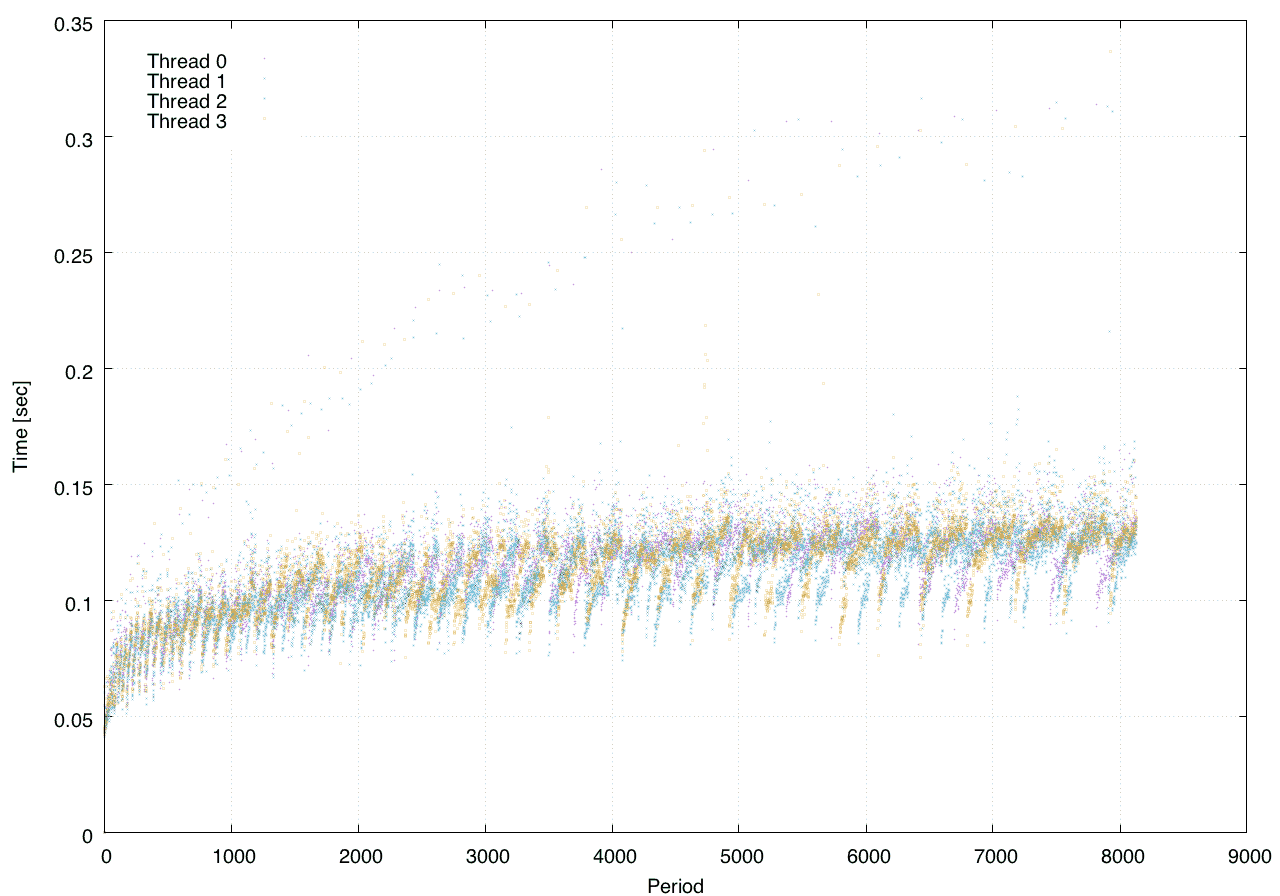Click the Time [sec] y-axis title
Viewport: 1280px width, 896px height.
(20, 426)
